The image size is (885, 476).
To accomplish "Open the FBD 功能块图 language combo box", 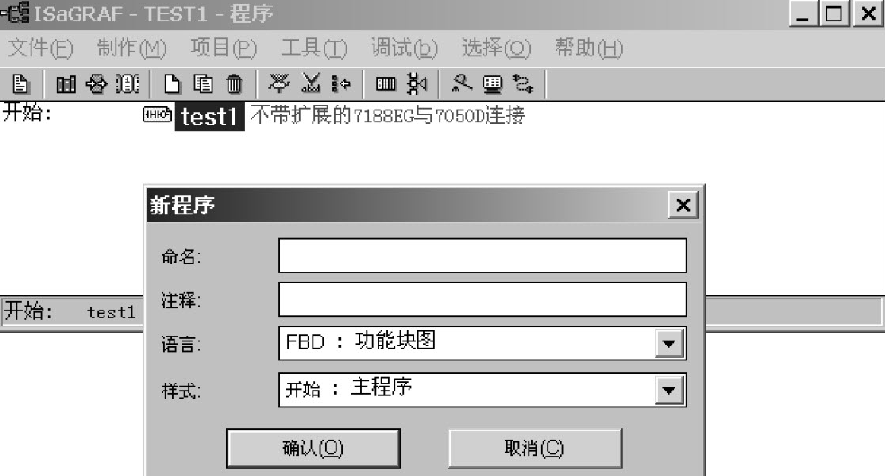I will pyautogui.click(x=483, y=343).
